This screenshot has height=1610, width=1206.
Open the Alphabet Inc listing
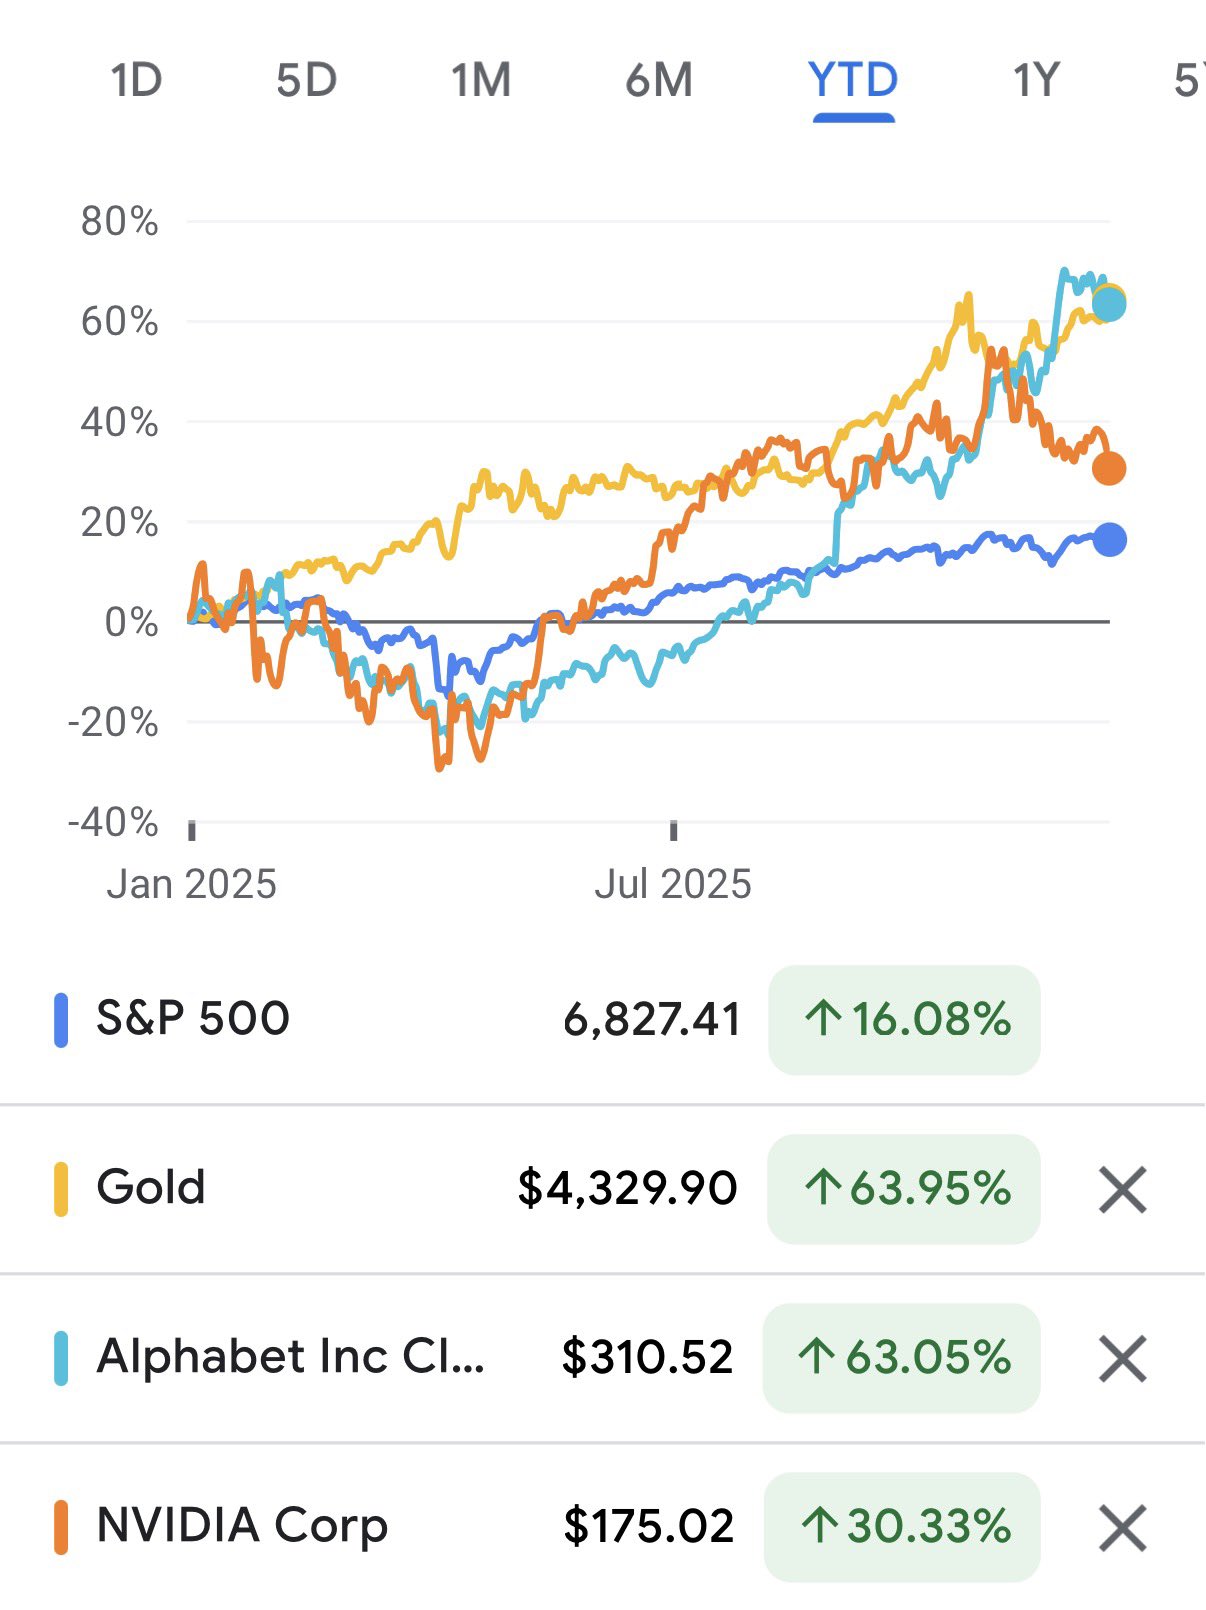tap(290, 1357)
